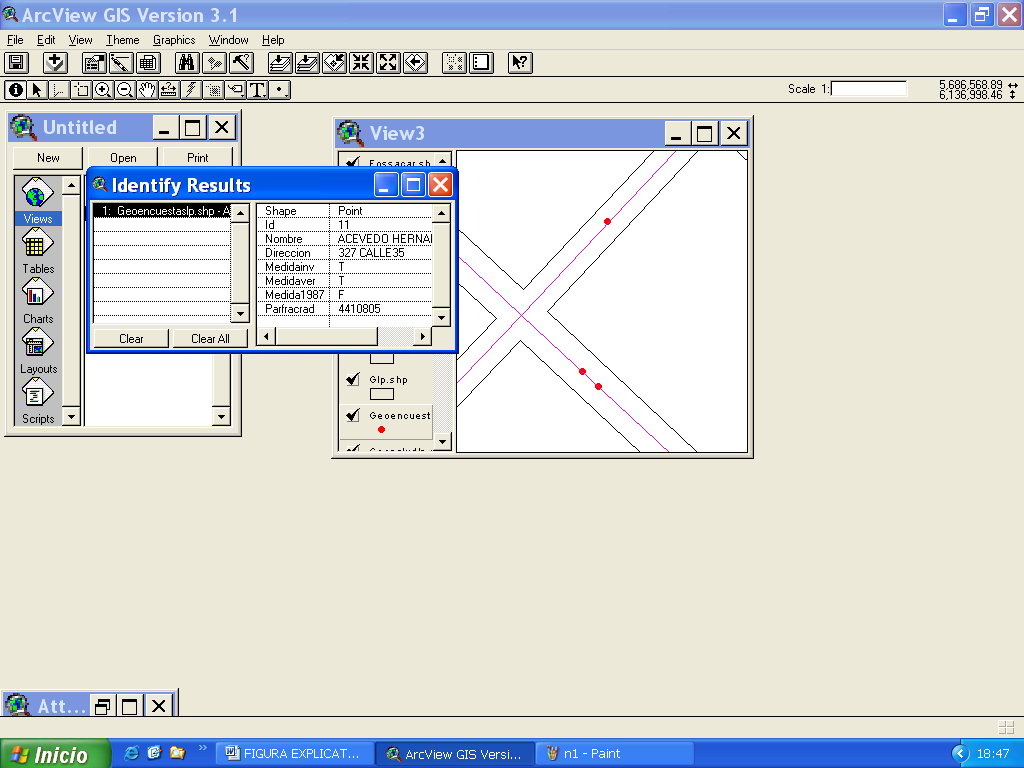This screenshot has width=1024, height=768.
Task: Click the Print button in Untitled window
Action: click(197, 157)
